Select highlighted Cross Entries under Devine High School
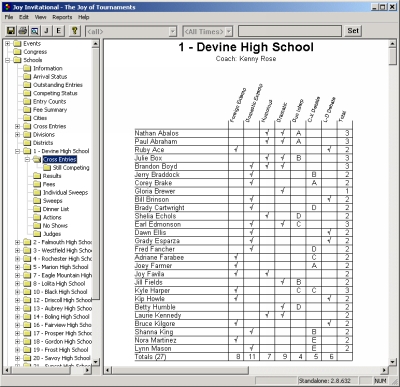The width and height of the screenshot is (400, 387). (60, 159)
